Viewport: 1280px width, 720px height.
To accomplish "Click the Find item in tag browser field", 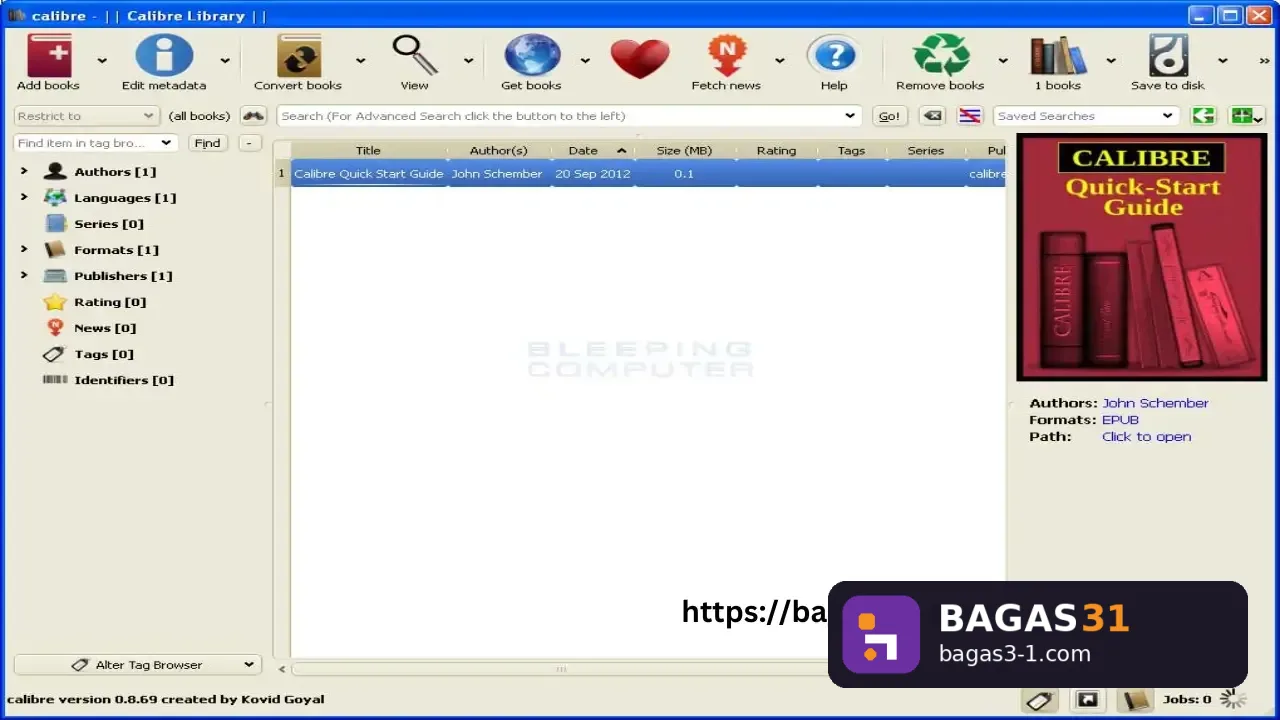I will click(x=96, y=143).
